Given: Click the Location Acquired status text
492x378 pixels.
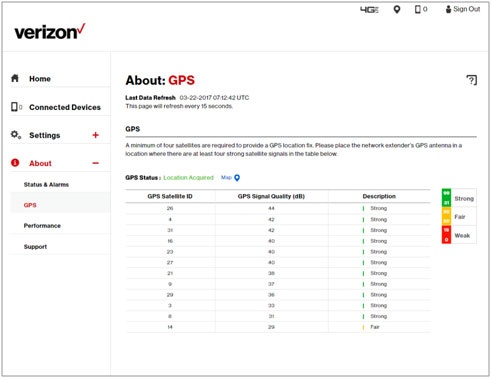Looking at the screenshot, I should point(188,178).
